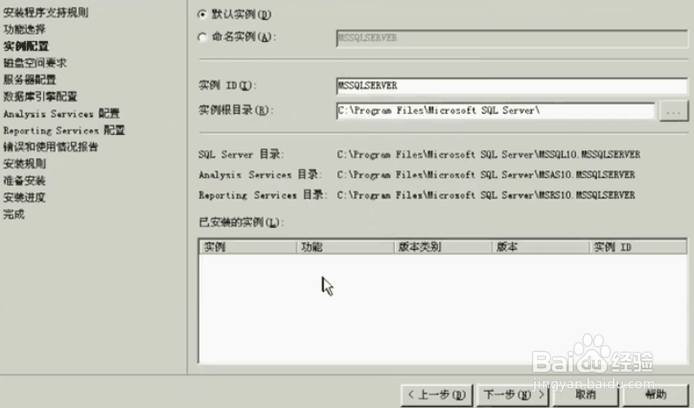Screen dimensions: 694x408
Task: Click the 帮助 help button
Action: tap(655, 395)
